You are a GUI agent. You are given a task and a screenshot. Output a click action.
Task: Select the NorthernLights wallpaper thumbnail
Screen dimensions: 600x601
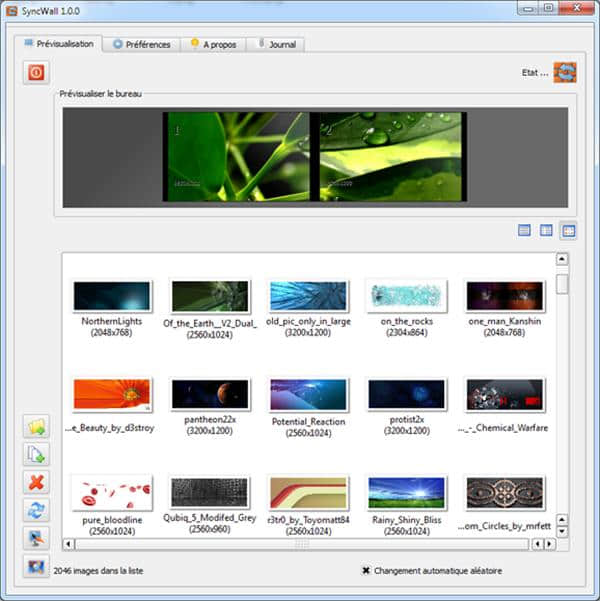pos(112,296)
